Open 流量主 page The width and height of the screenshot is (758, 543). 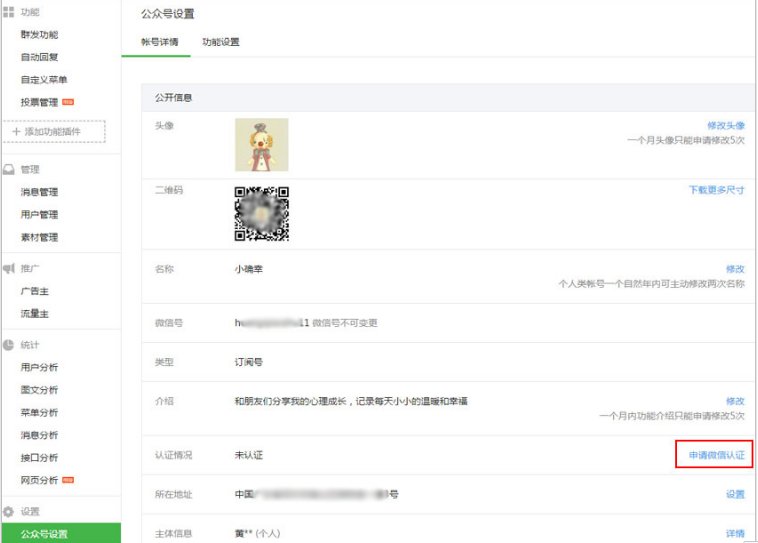coord(34,314)
